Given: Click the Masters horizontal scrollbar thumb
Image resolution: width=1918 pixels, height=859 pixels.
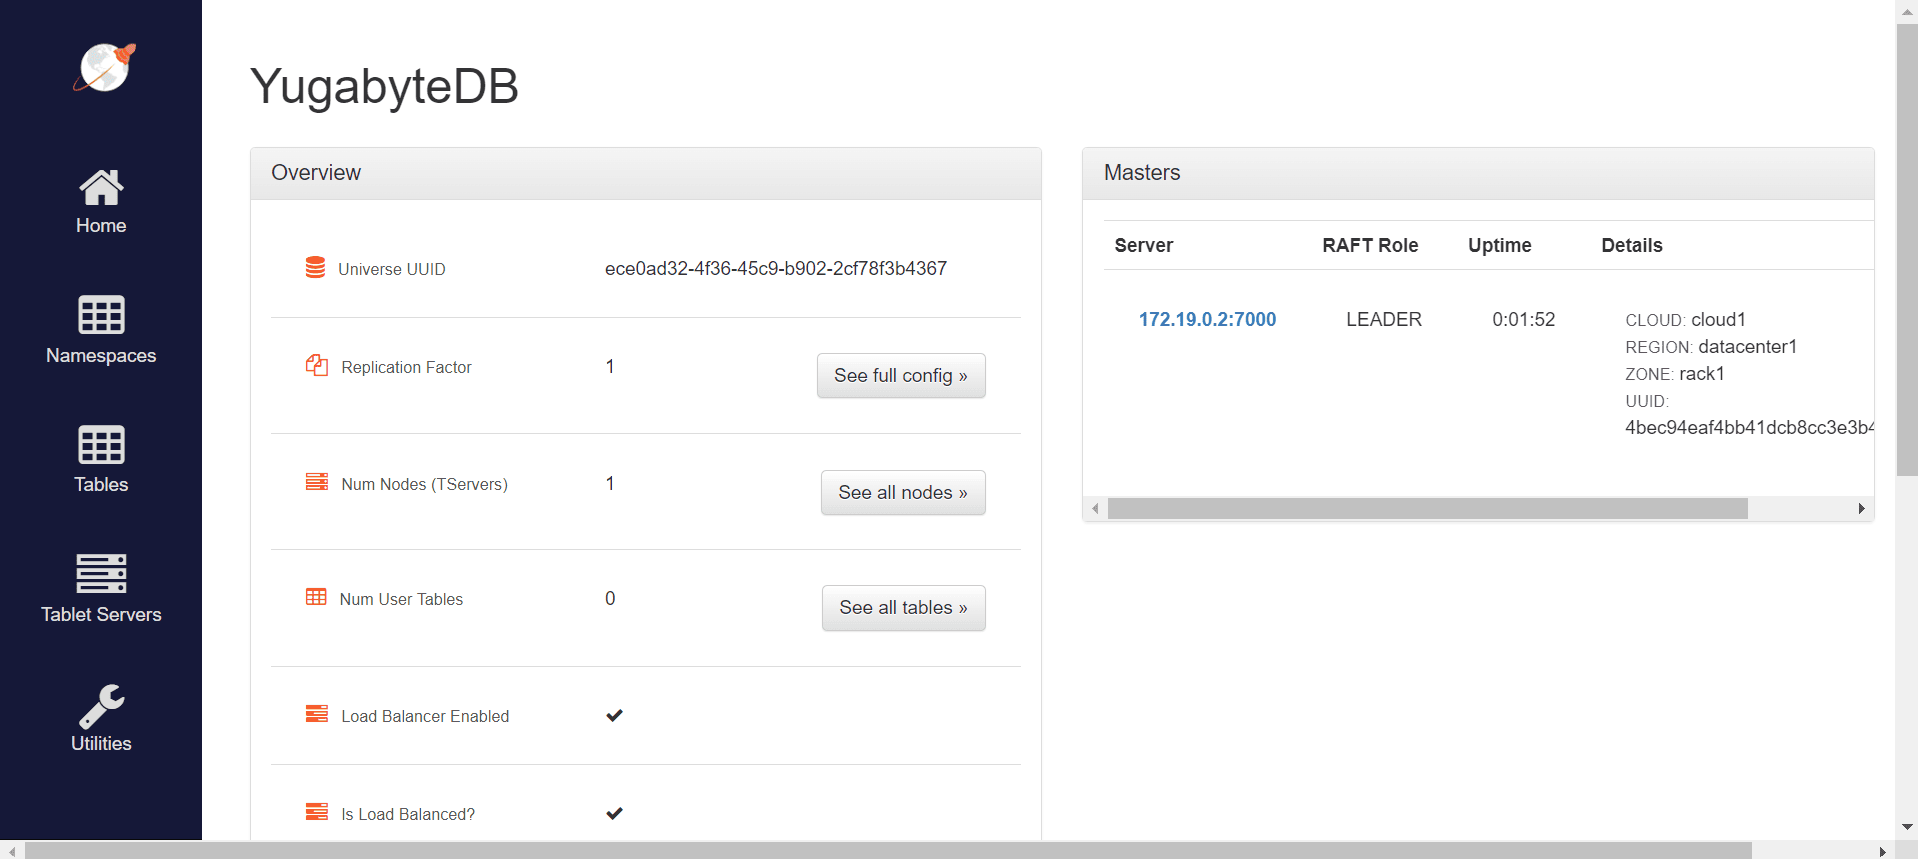Looking at the screenshot, I should [x=1428, y=509].
